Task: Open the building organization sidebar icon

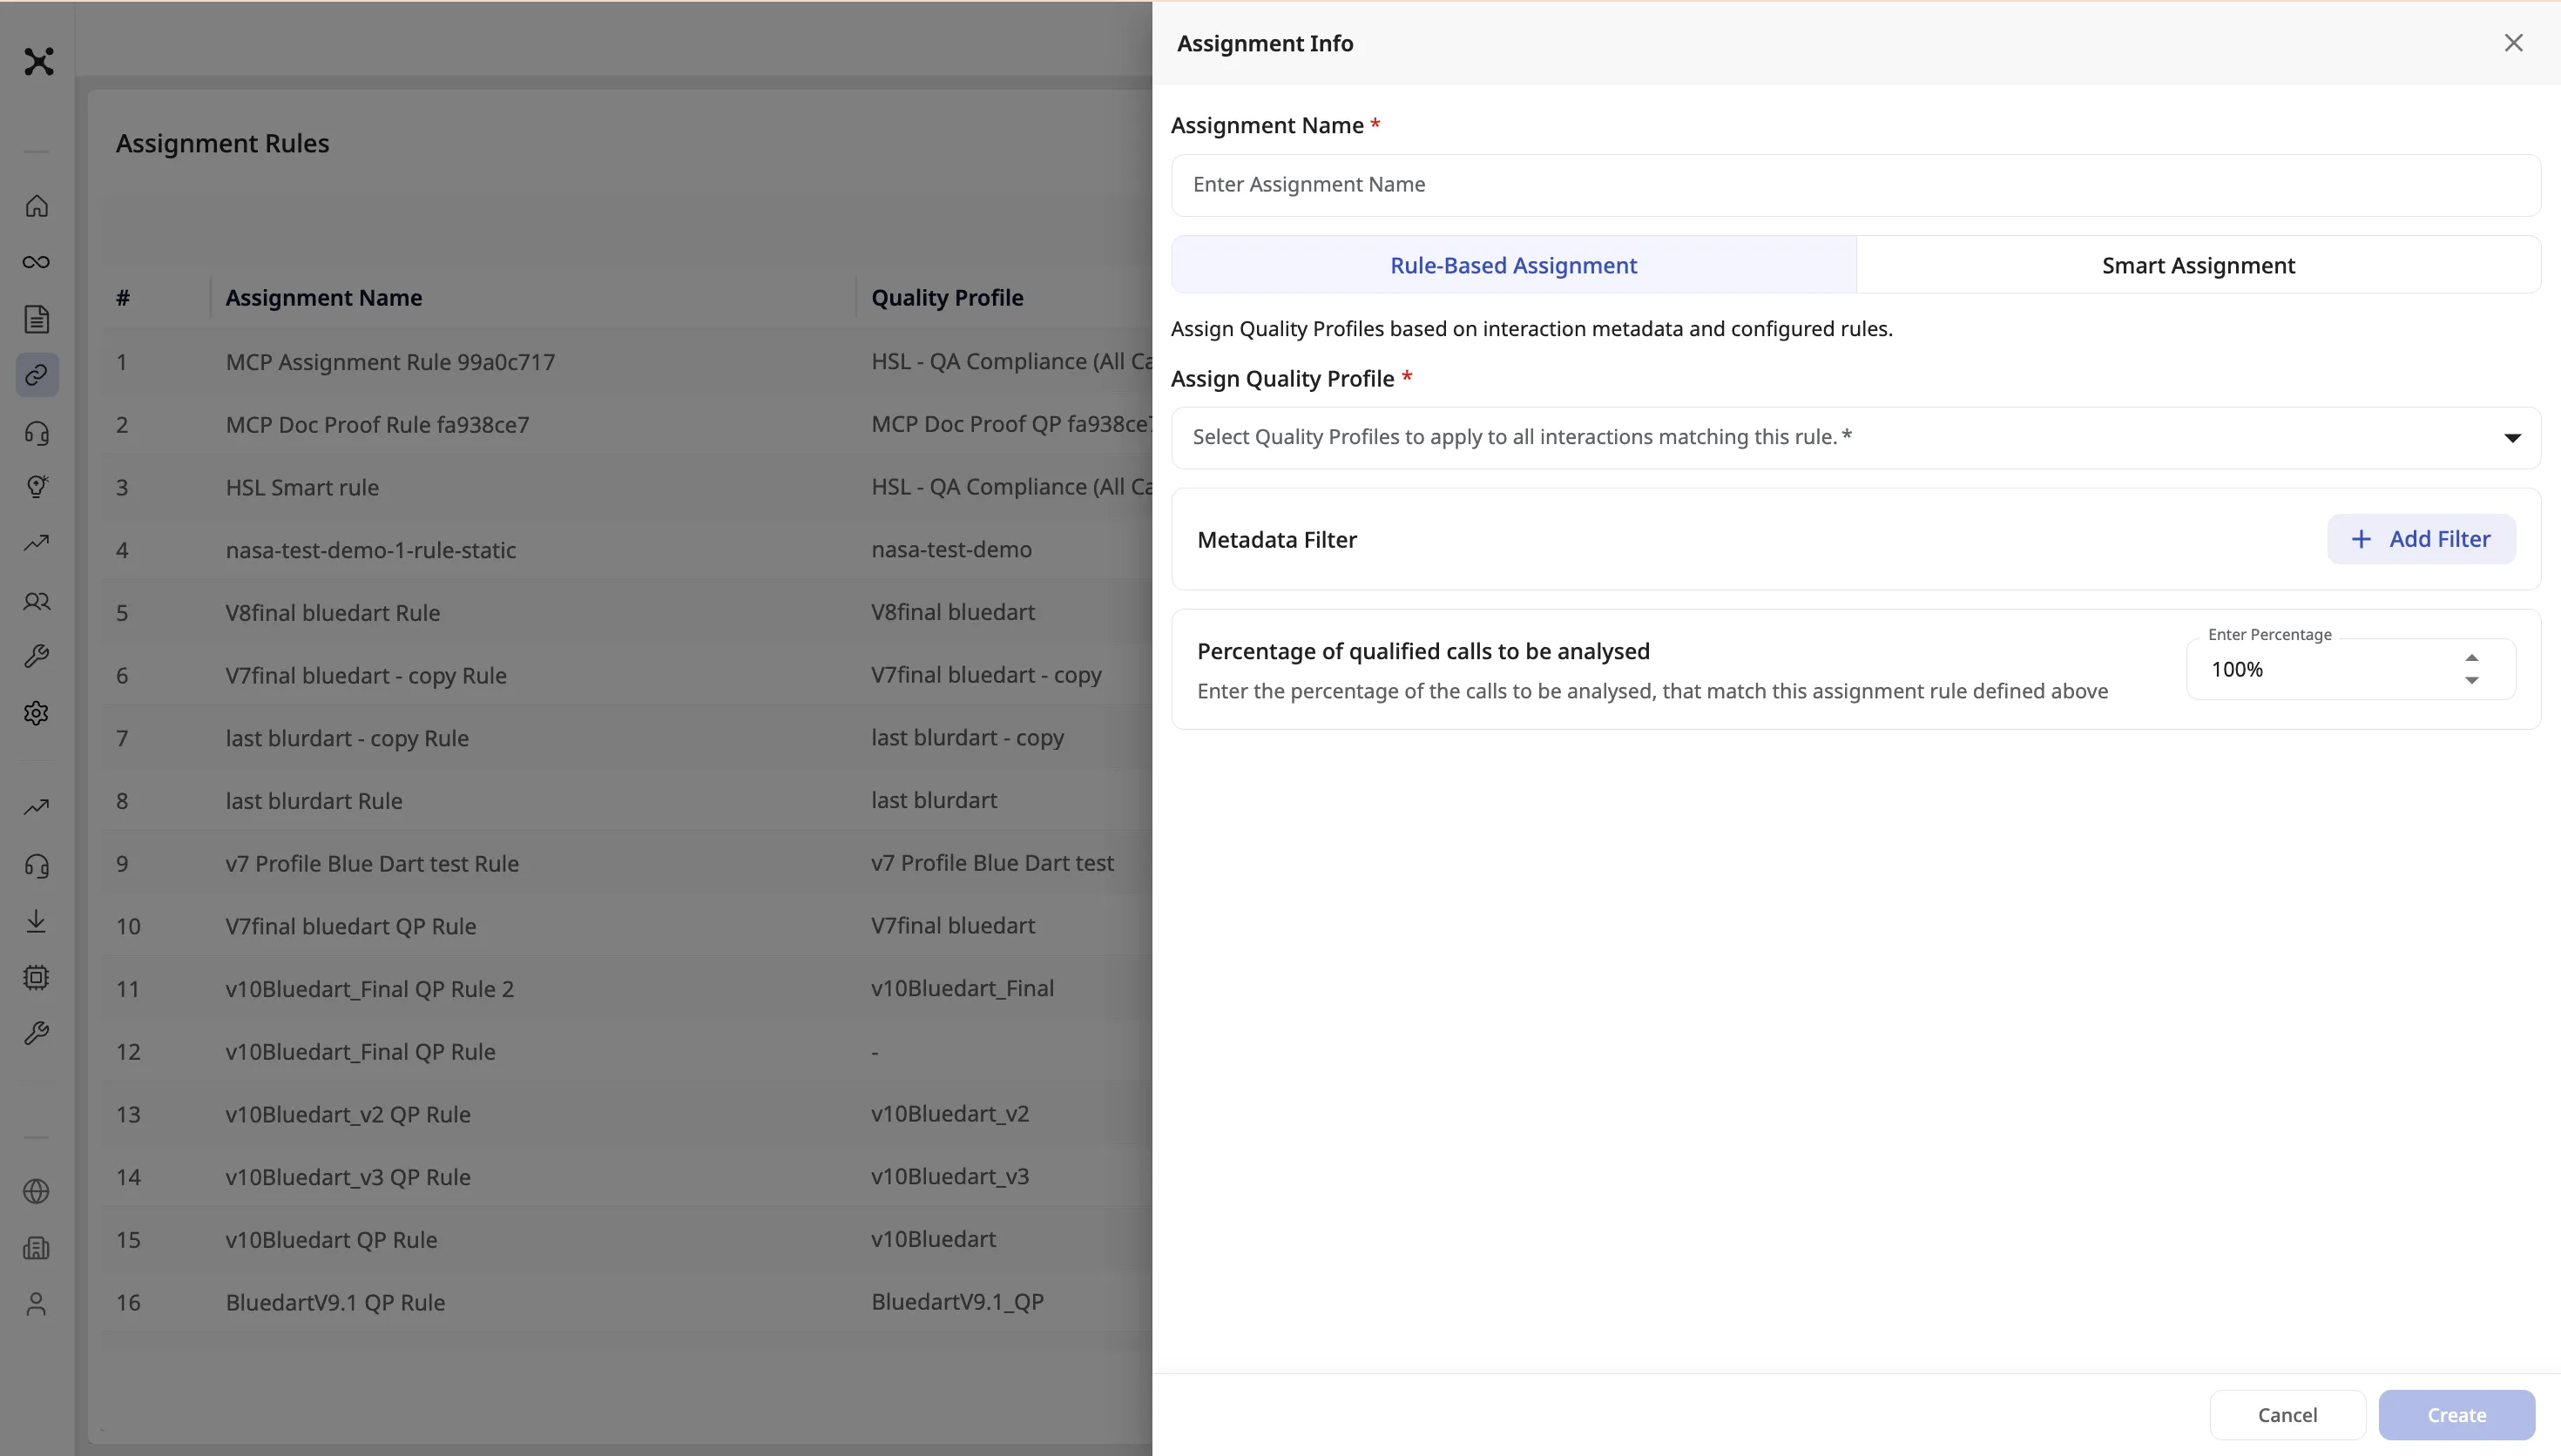Action: (37, 1247)
